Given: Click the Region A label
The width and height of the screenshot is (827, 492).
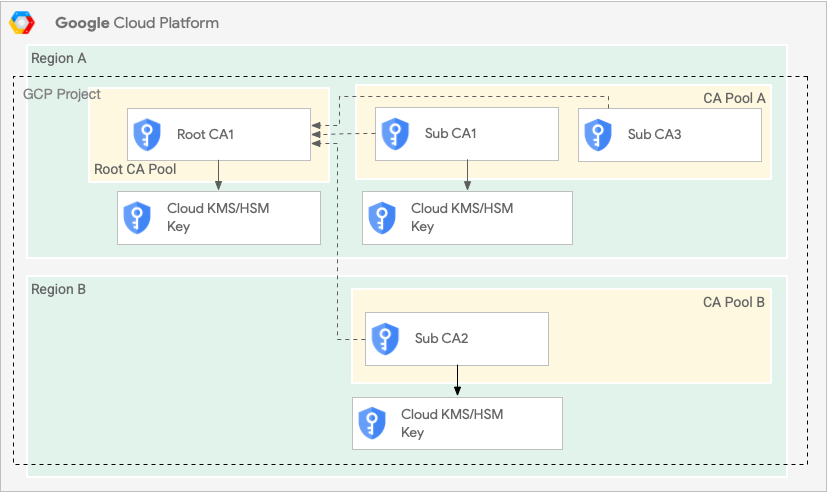Looking at the screenshot, I should pyautogui.click(x=58, y=58).
